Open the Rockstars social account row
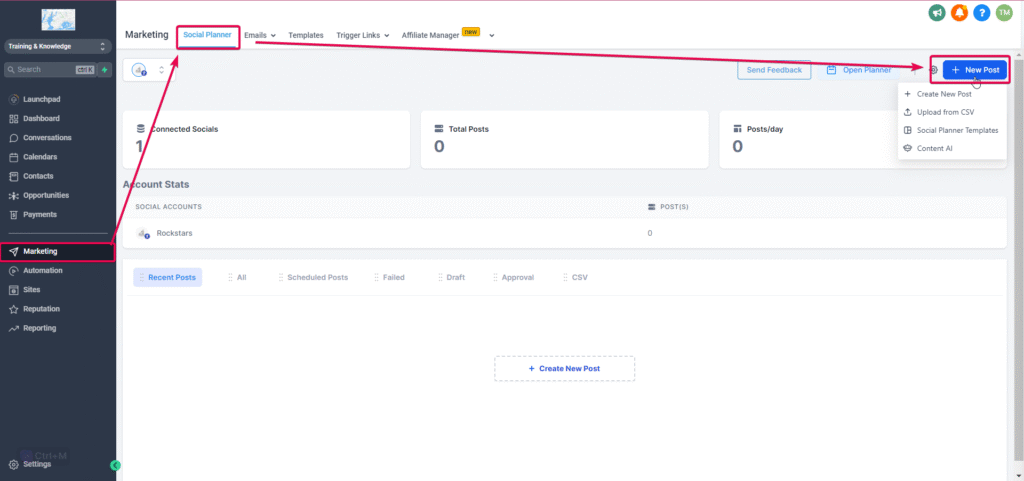Image resolution: width=1024 pixels, height=481 pixels. click(174, 233)
